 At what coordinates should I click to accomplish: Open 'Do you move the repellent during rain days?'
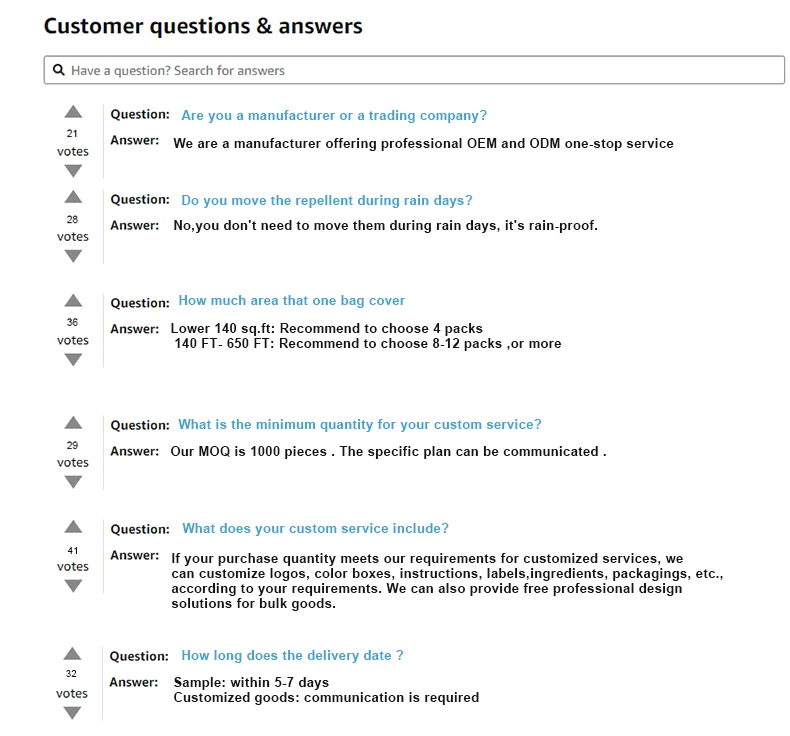click(327, 200)
